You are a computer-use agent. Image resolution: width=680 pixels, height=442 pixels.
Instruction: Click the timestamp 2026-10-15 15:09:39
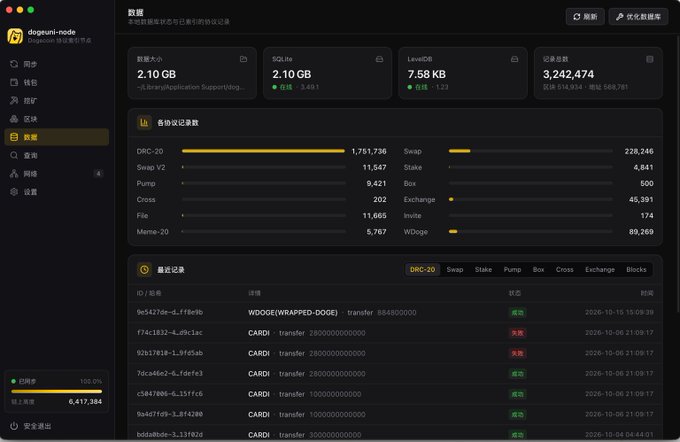pos(619,312)
